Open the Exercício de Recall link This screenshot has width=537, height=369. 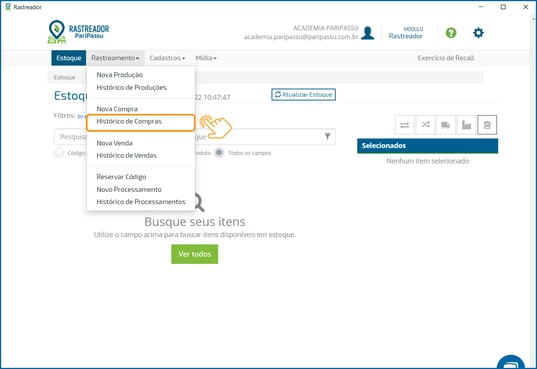tap(446, 58)
